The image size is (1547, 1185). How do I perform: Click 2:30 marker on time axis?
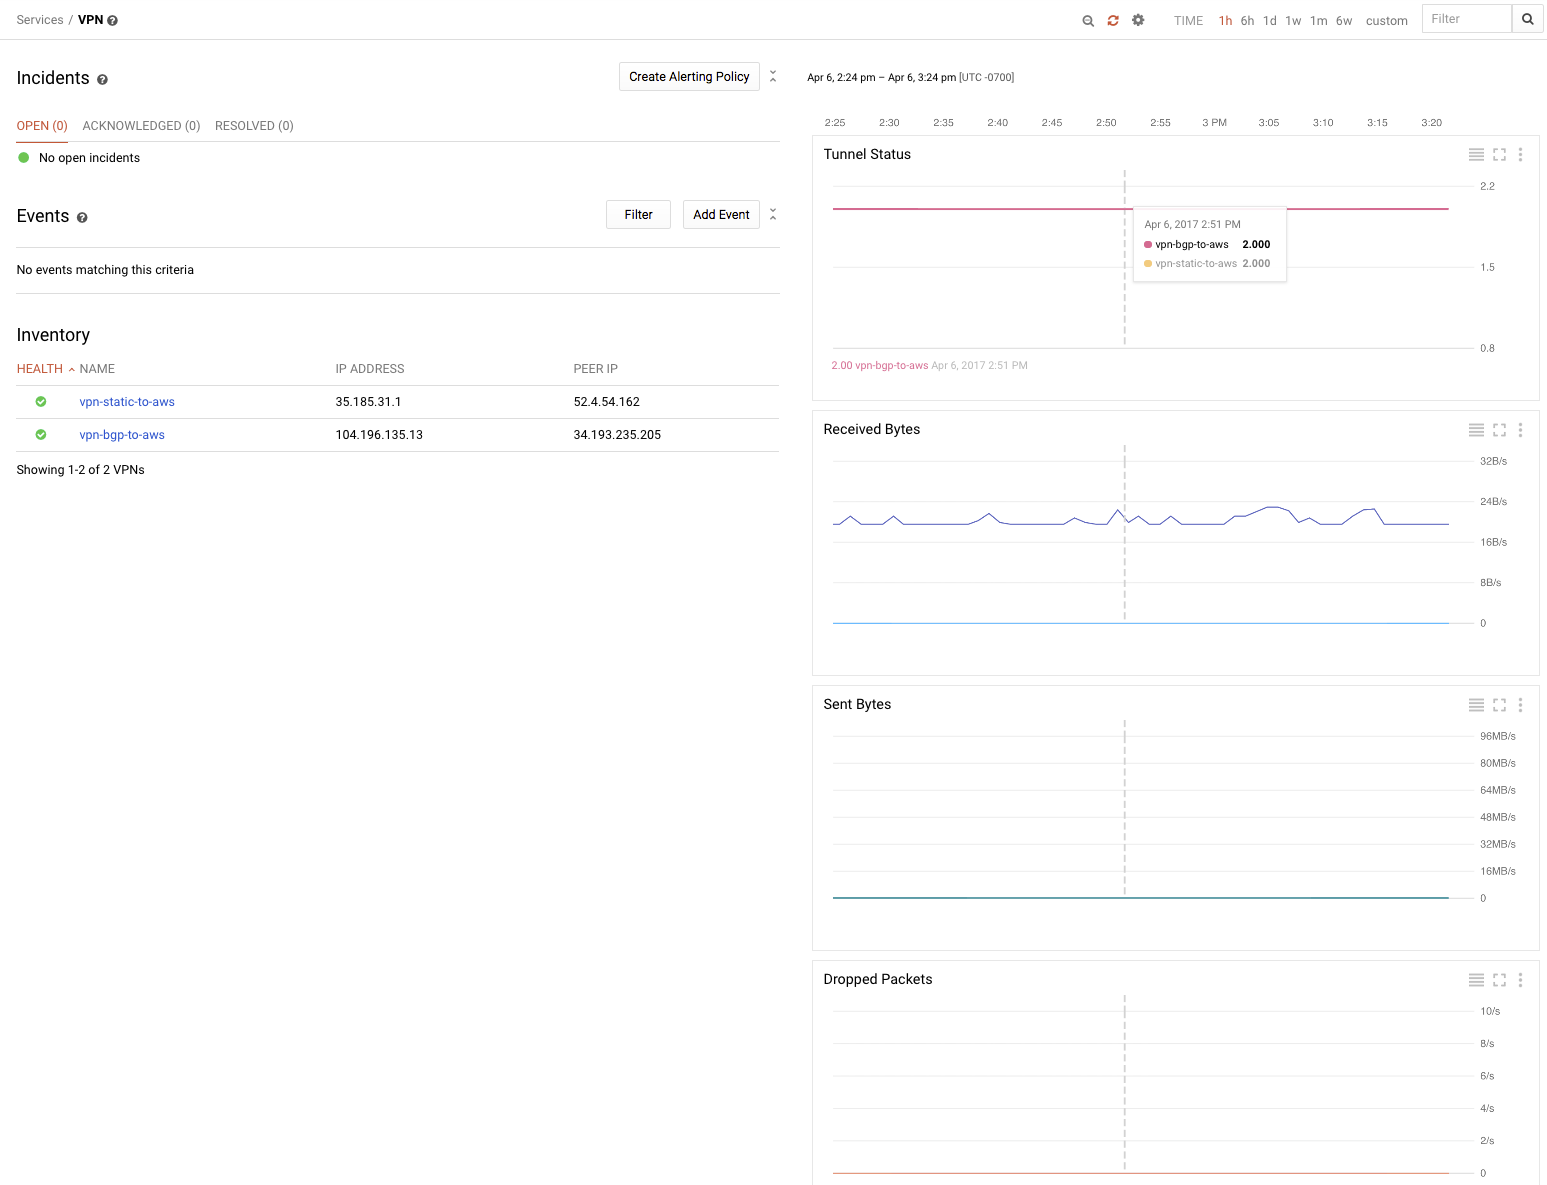coord(889,123)
